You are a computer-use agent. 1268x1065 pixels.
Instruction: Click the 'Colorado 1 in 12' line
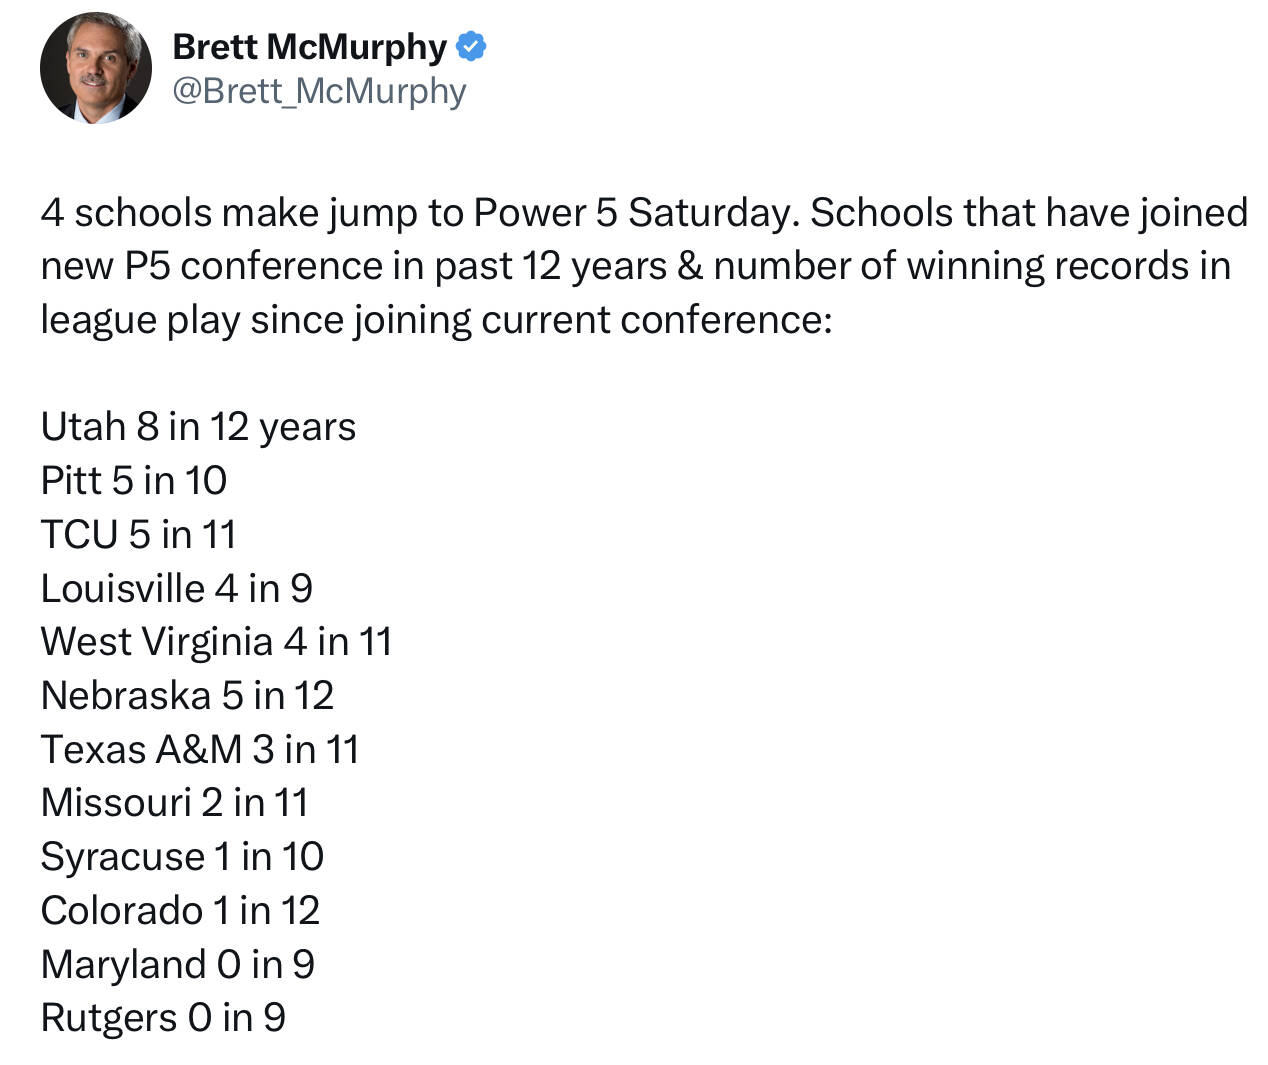coord(180,911)
